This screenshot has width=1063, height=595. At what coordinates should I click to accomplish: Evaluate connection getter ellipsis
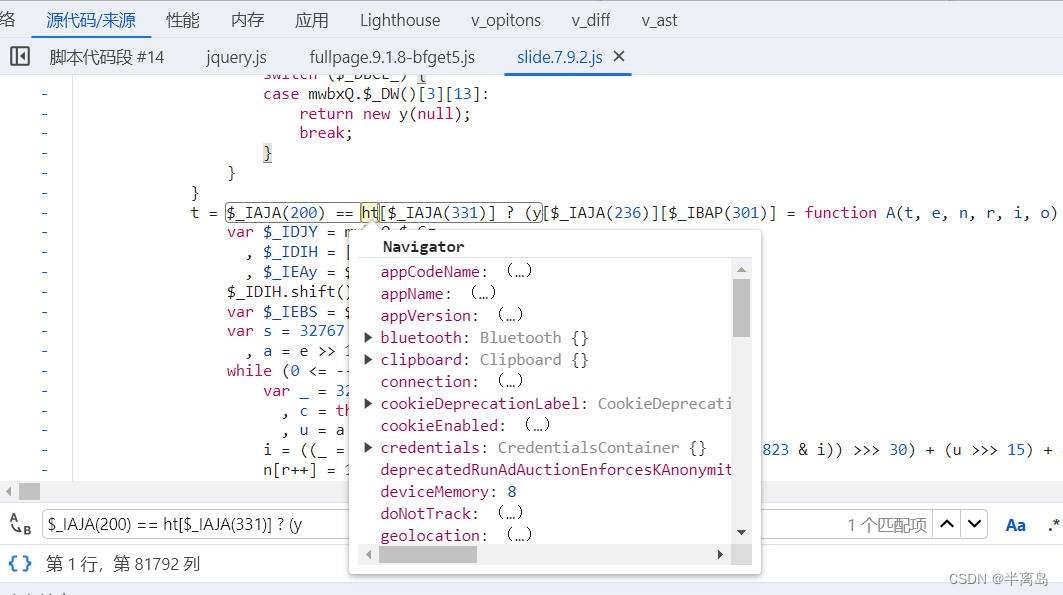(510, 381)
